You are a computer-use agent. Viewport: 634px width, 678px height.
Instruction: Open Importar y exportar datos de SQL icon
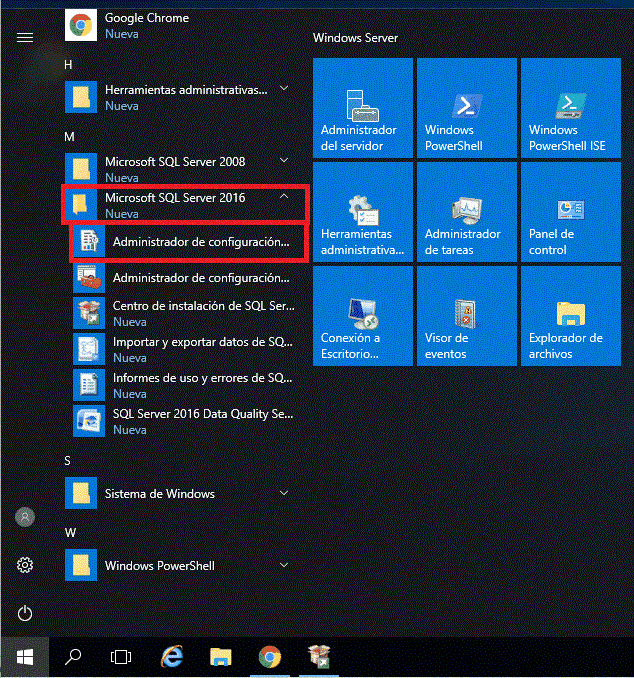point(89,349)
